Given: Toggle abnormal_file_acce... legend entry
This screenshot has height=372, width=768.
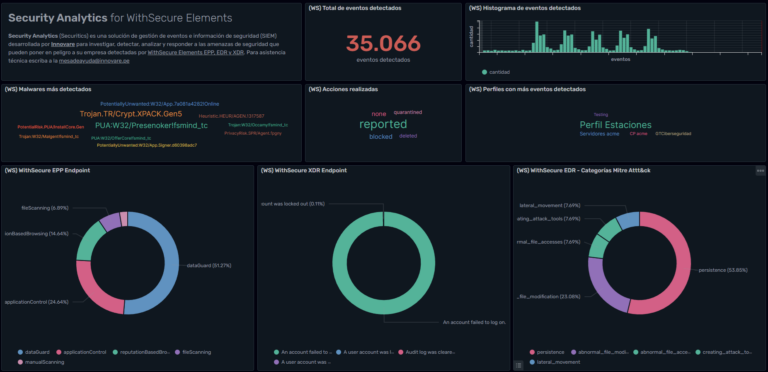Looking at the screenshot, I should (x=661, y=351).
